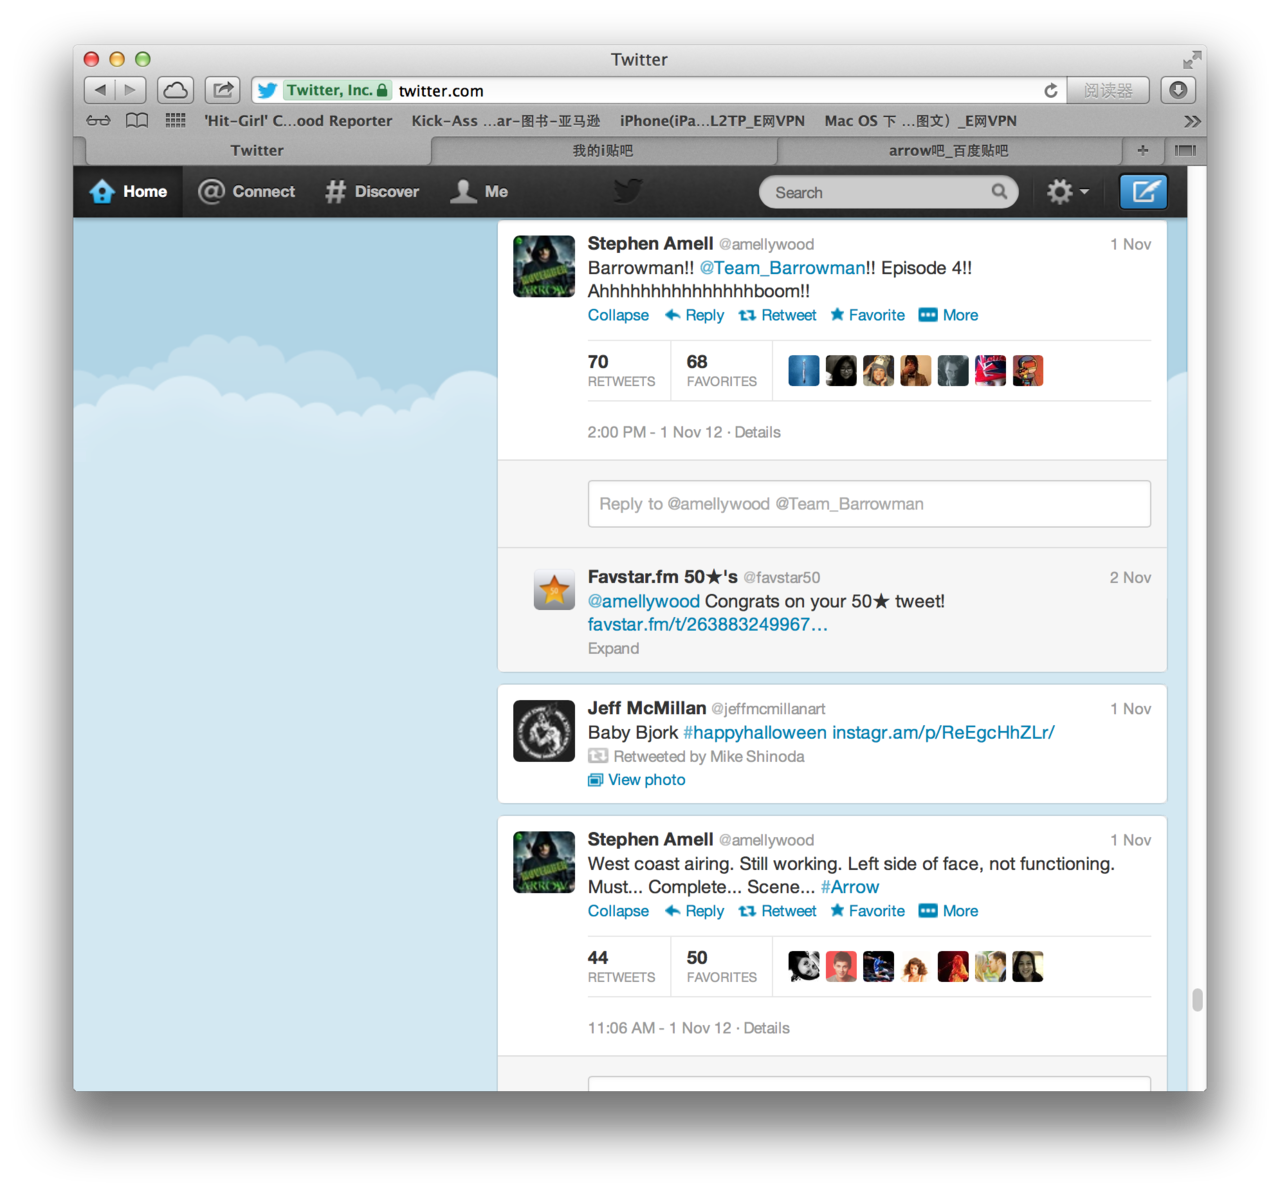The width and height of the screenshot is (1280, 1193).
Task: Open More options on West coast tweet
Action: (x=948, y=911)
